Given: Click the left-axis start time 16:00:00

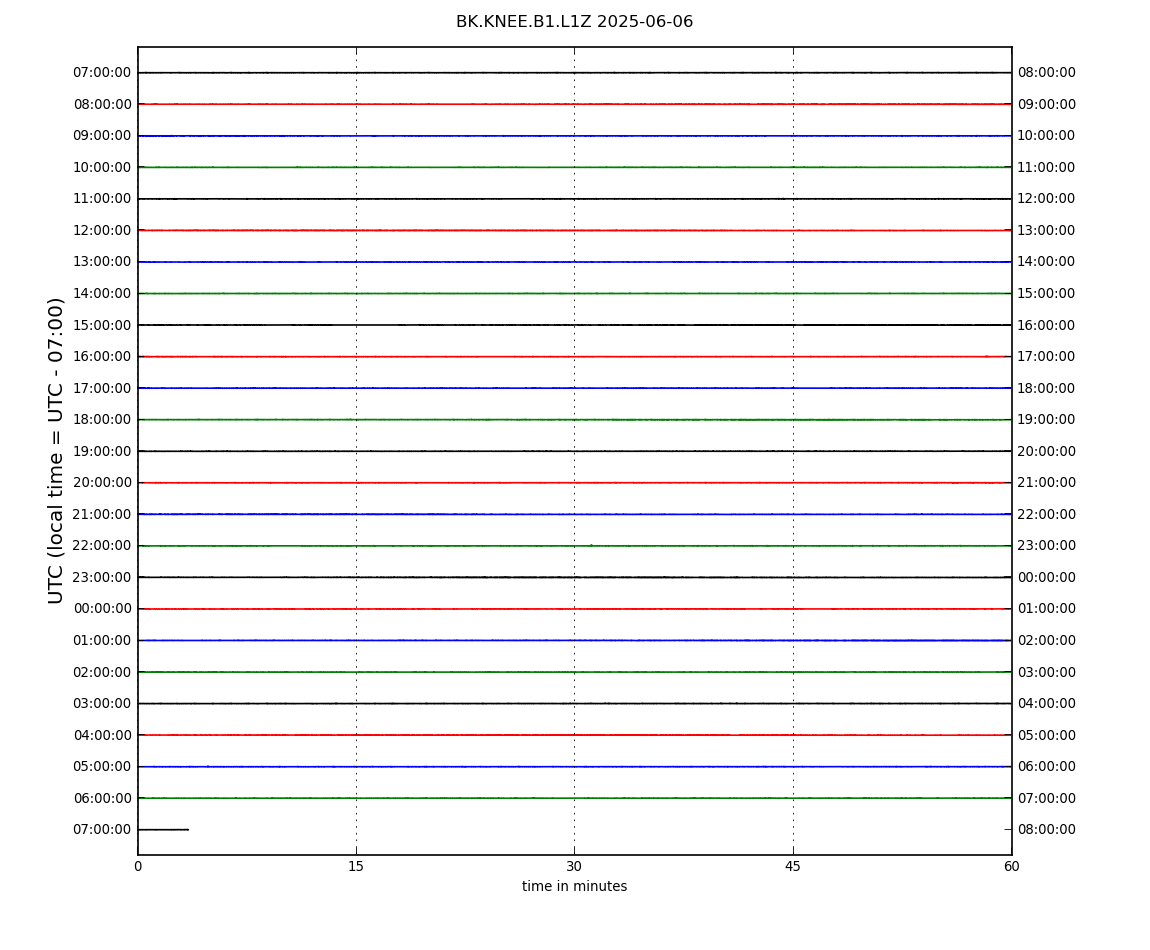Looking at the screenshot, I should point(103,357).
